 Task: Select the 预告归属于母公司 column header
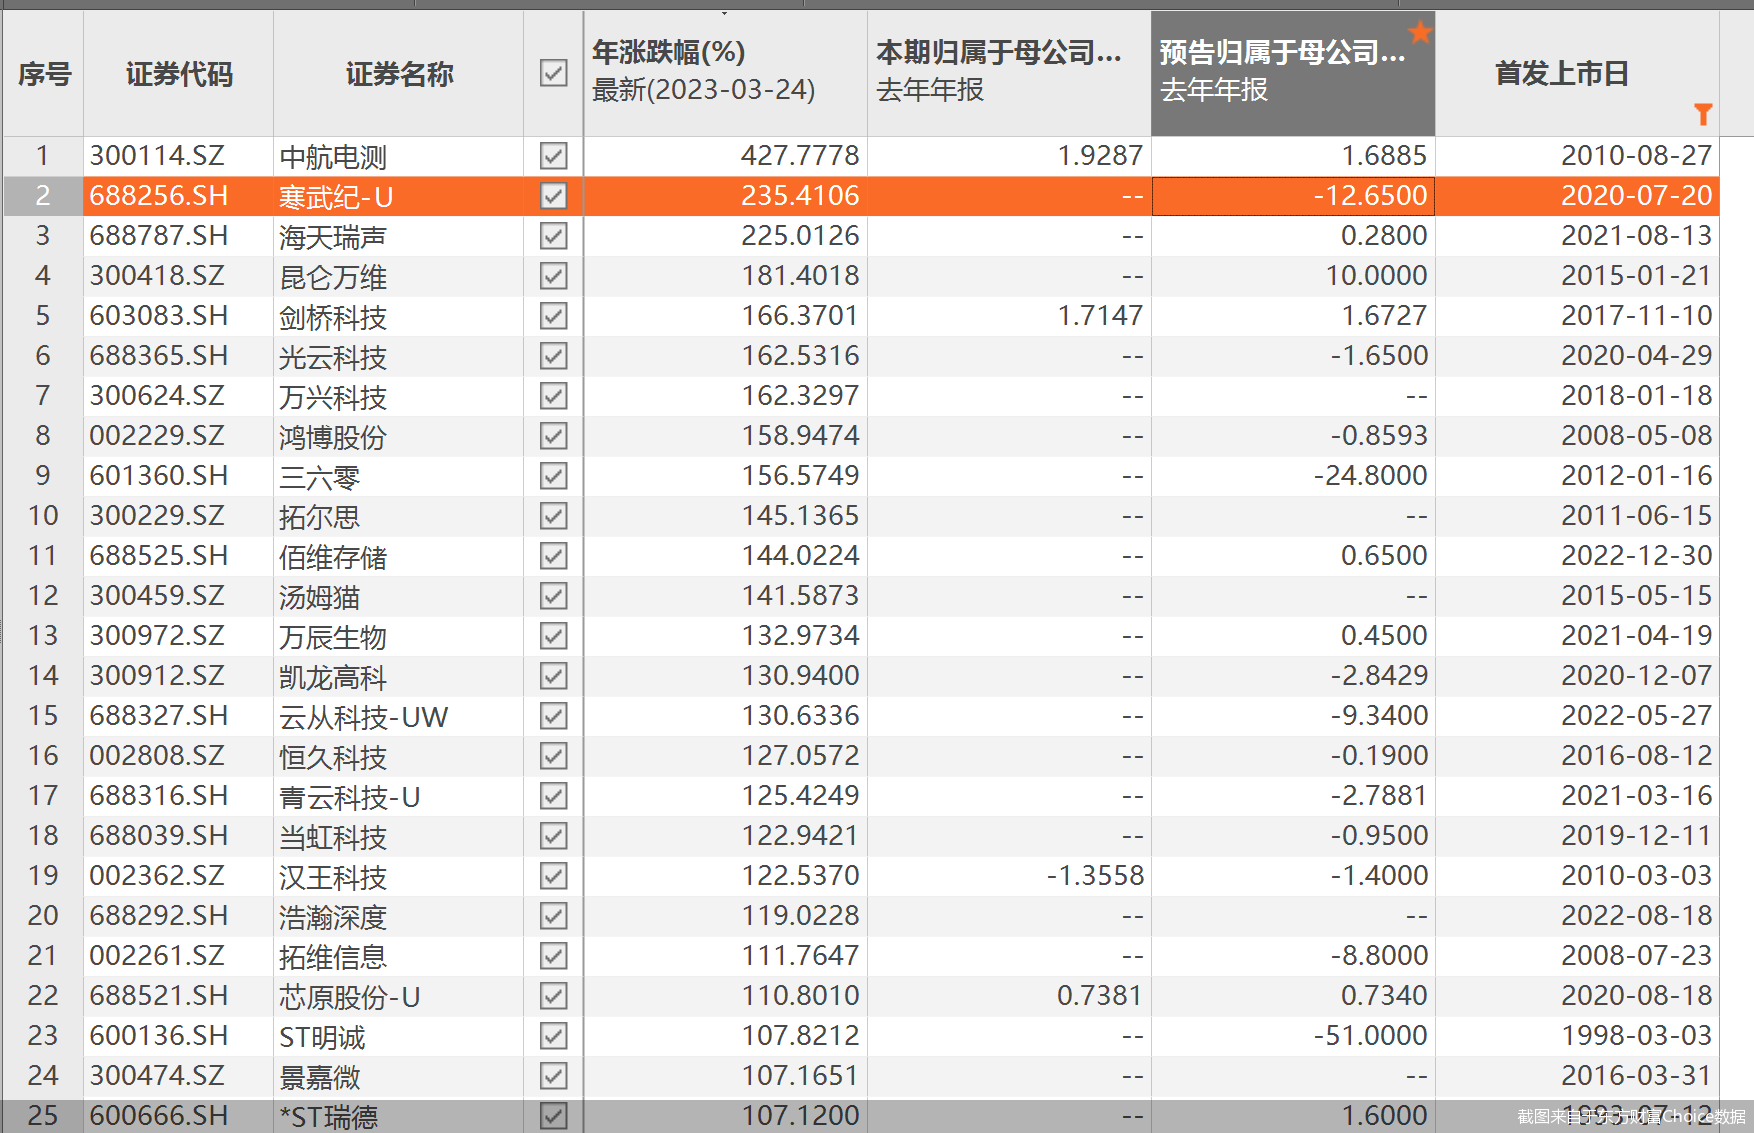(x=1282, y=52)
